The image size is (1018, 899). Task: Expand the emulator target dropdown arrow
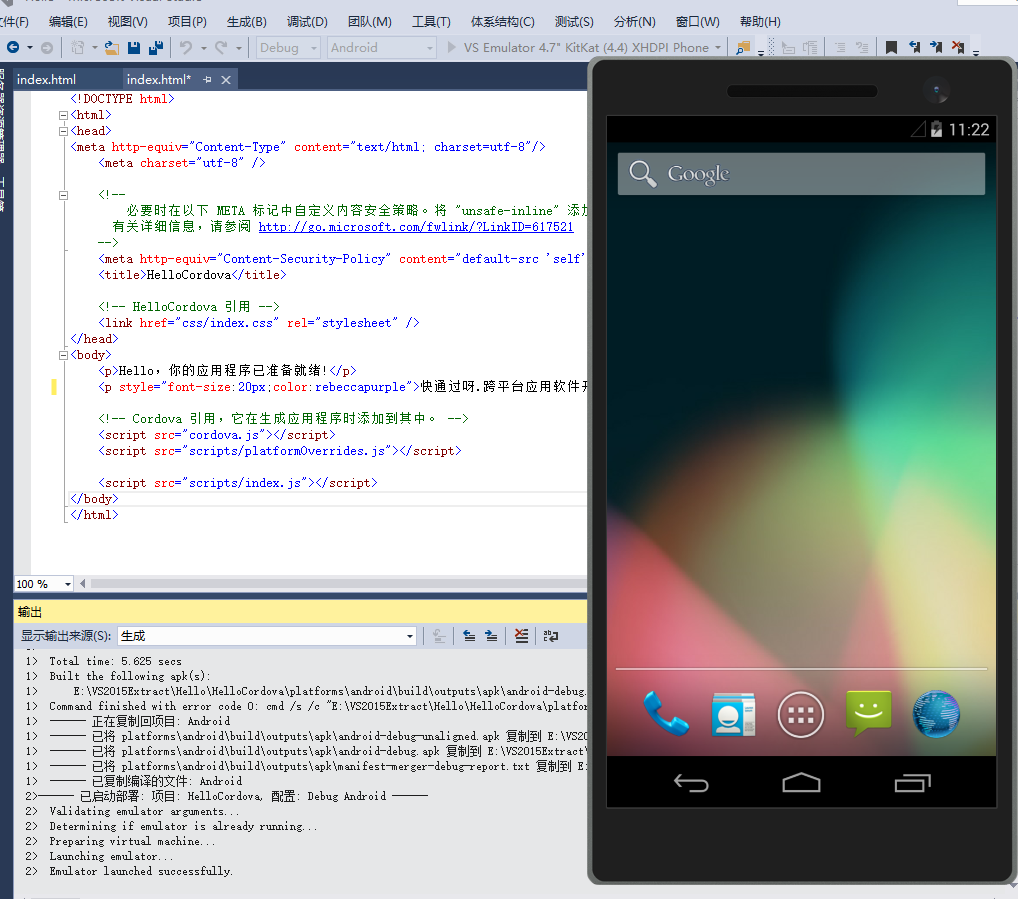pos(718,47)
